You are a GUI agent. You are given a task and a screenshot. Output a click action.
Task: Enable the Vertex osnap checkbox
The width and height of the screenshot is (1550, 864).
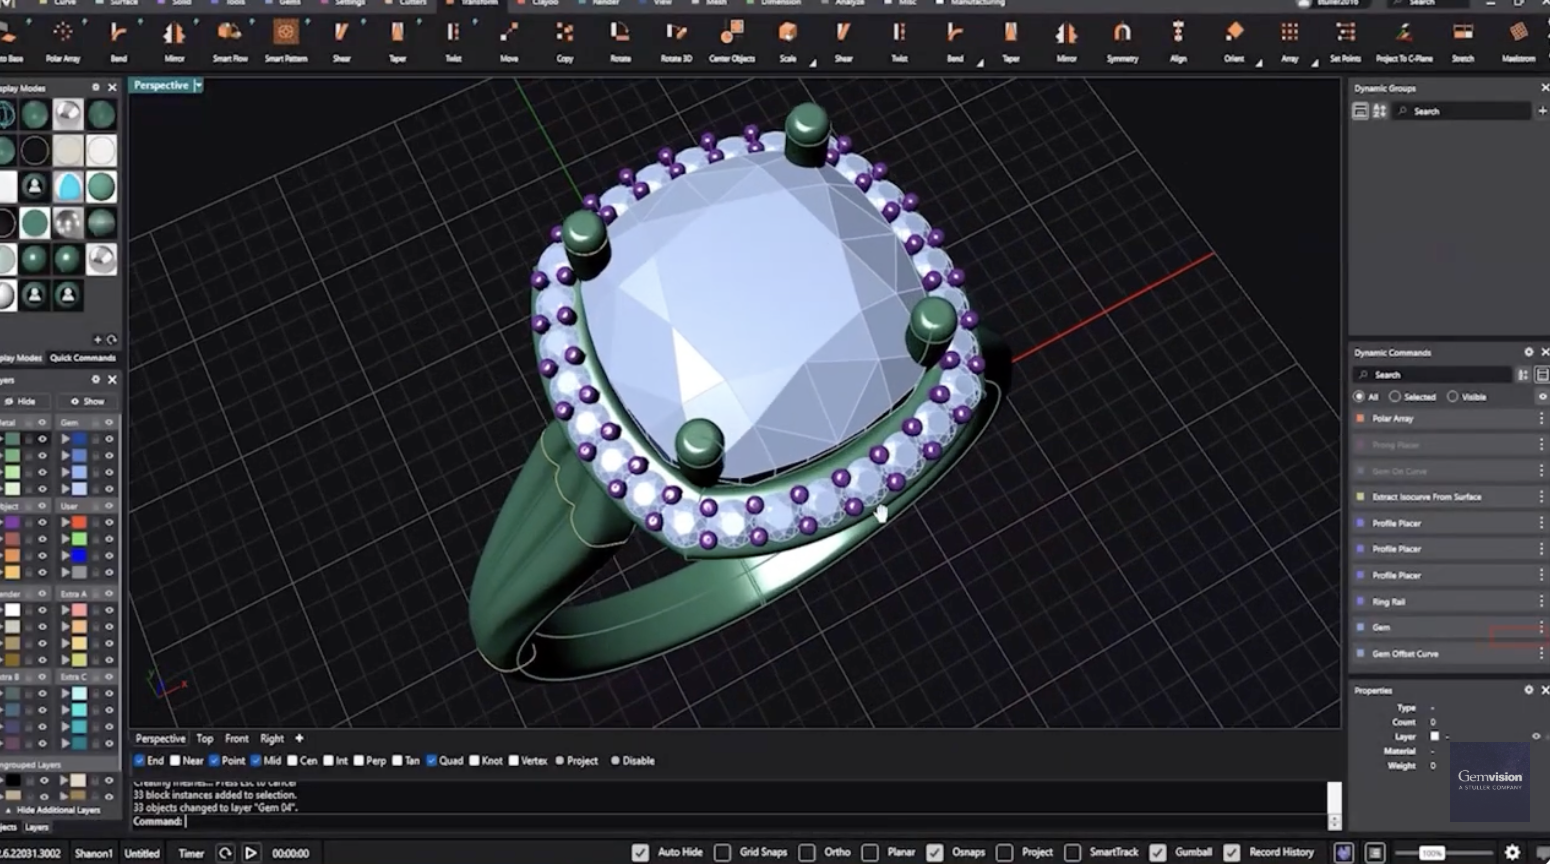click(x=514, y=761)
